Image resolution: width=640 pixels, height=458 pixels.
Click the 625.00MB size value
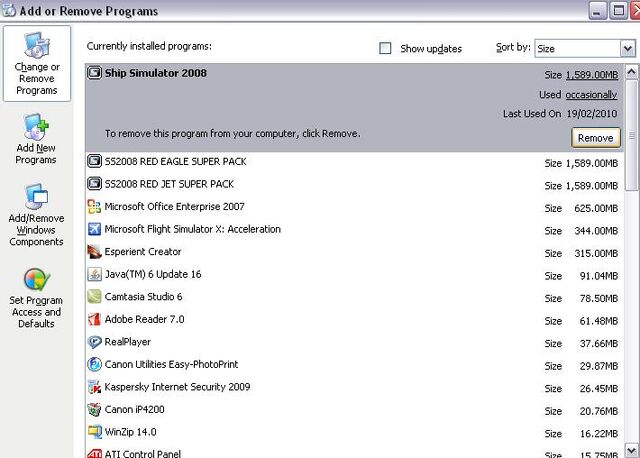point(596,209)
